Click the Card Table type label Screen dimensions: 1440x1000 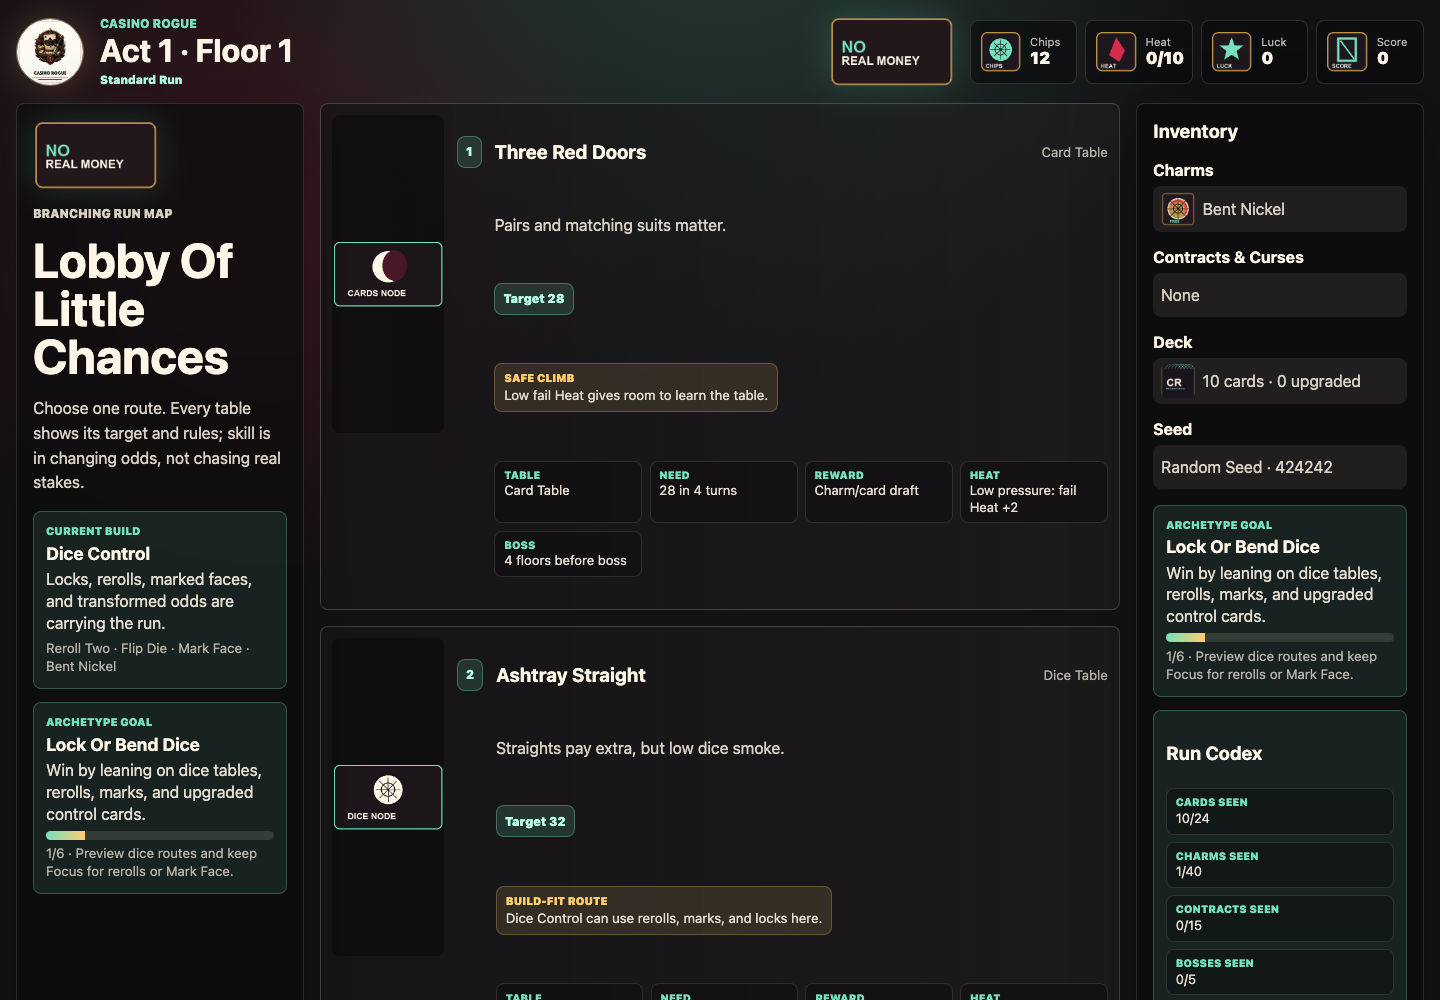tap(1074, 152)
